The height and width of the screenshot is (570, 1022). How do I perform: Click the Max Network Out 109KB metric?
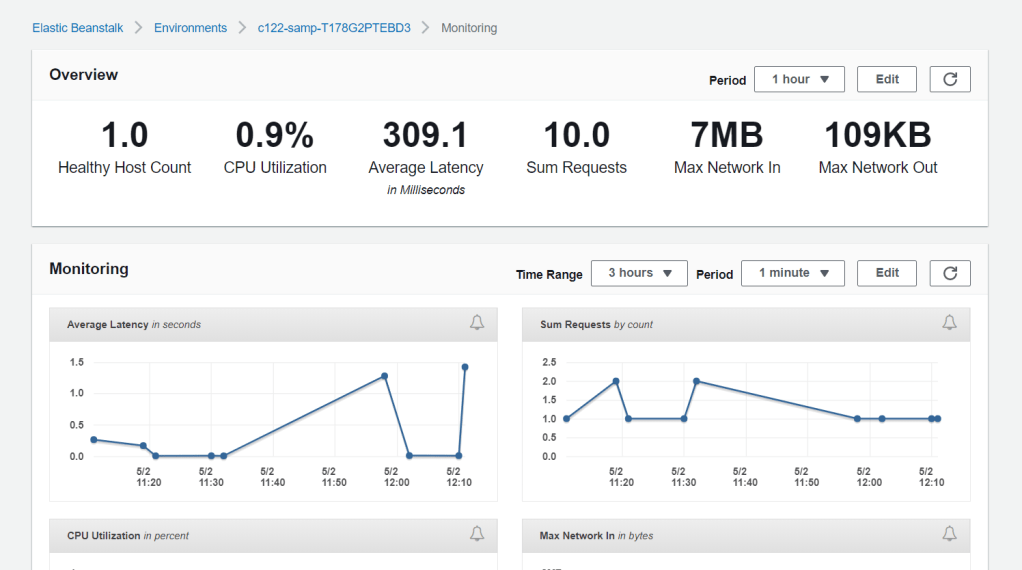877,135
